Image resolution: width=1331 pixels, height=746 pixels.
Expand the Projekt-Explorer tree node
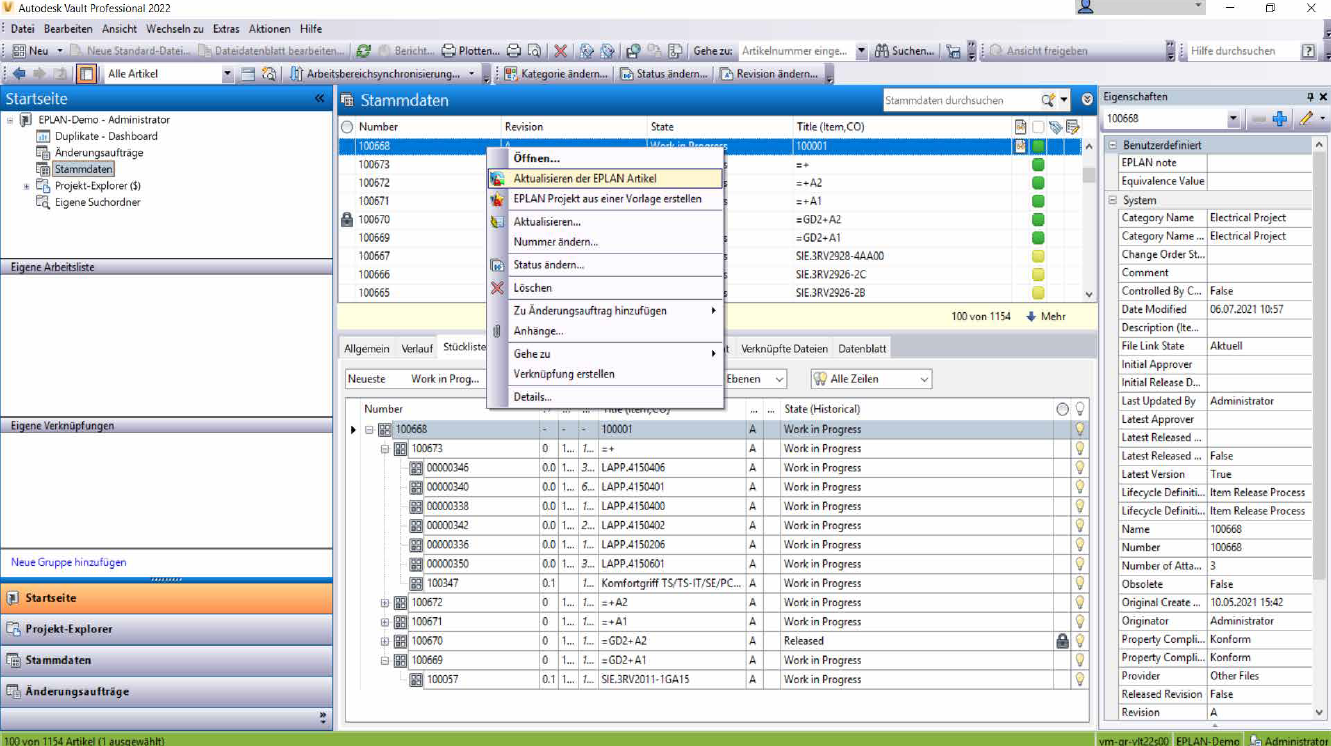[x=26, y=186]
